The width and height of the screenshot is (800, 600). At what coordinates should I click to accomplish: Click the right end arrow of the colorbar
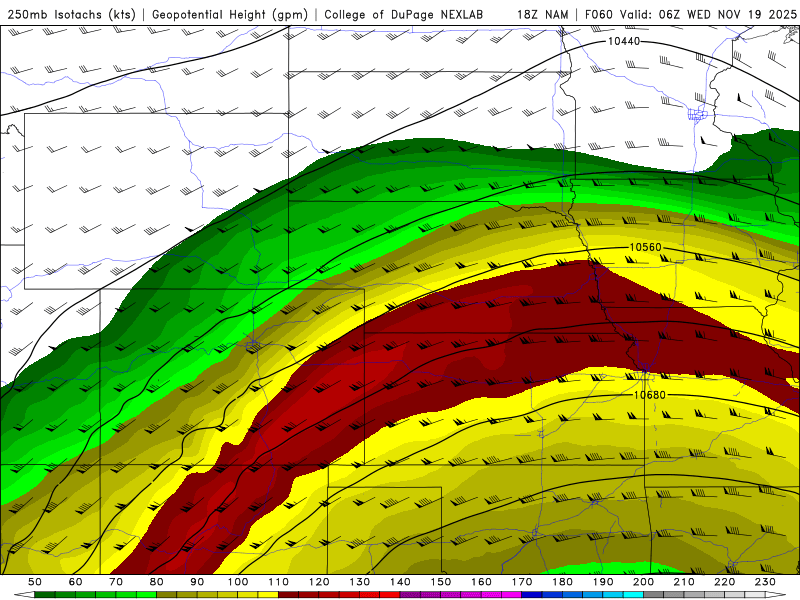click(776, 595)
